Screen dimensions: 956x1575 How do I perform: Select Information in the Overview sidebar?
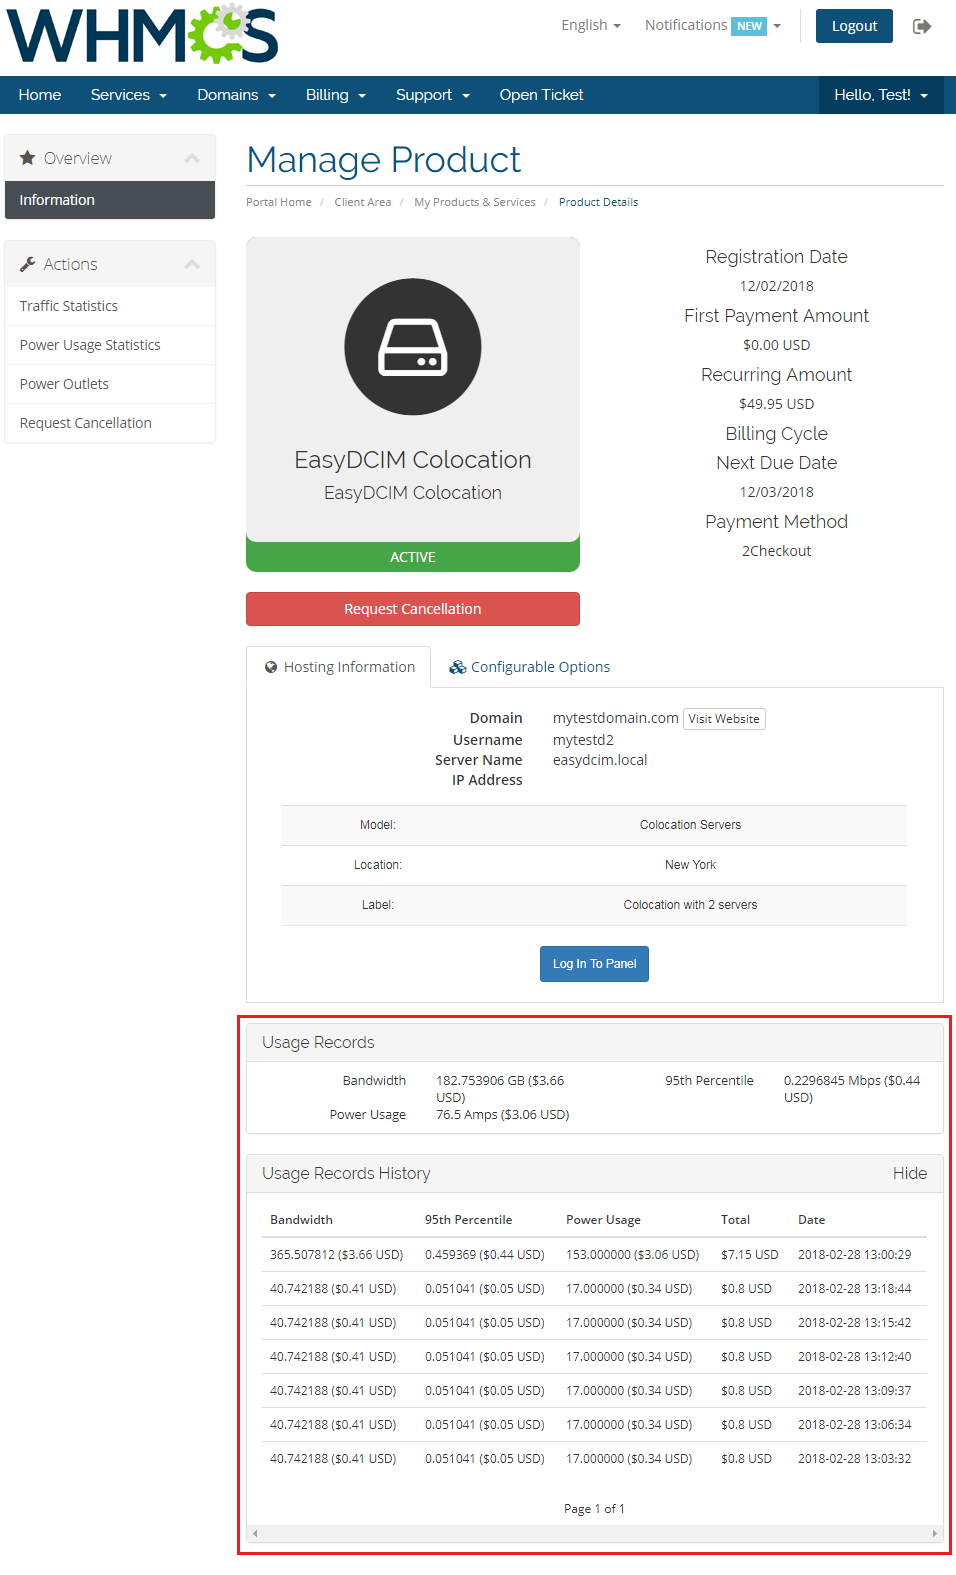(110, 200)
